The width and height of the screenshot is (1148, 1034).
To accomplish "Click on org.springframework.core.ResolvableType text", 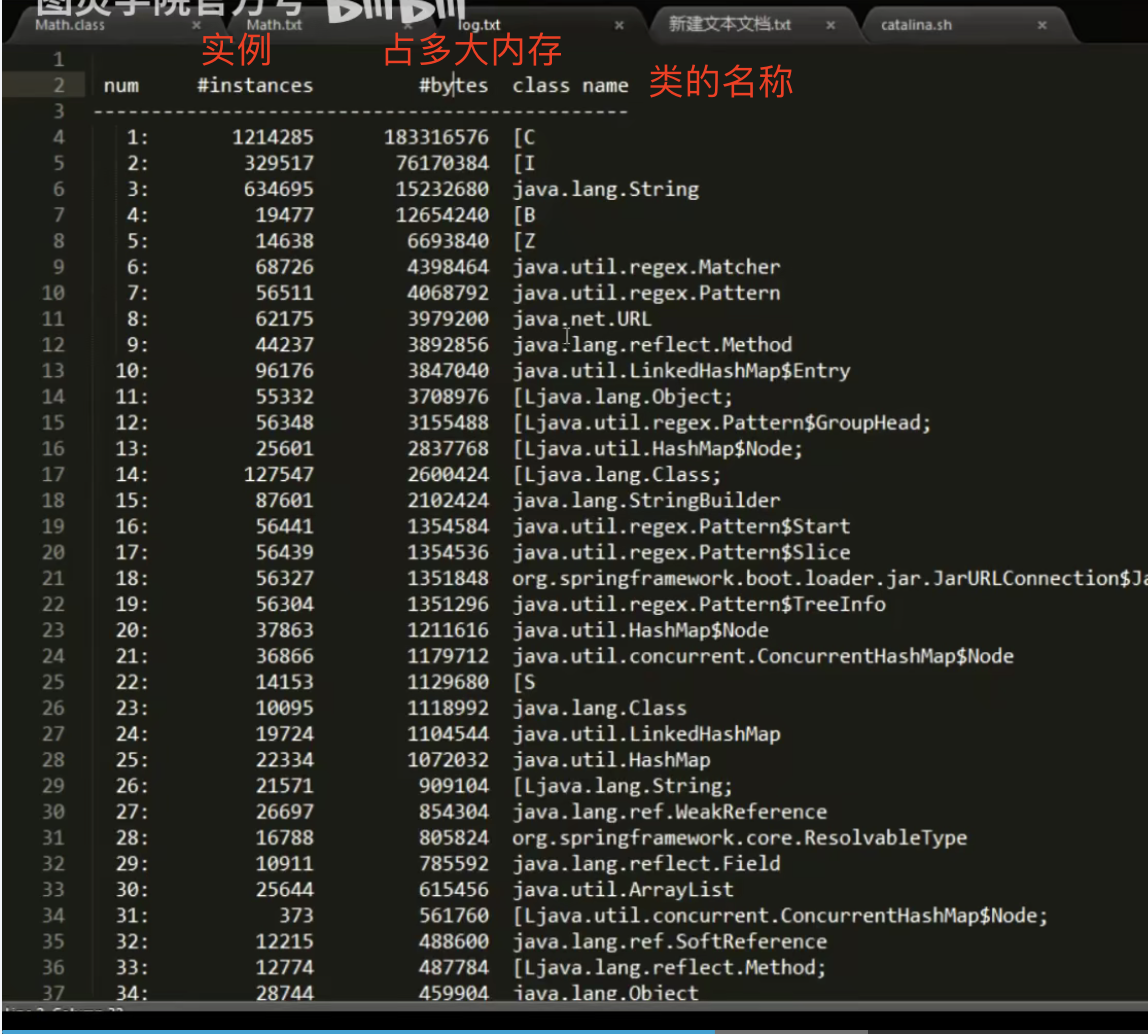I will [739, 838].
